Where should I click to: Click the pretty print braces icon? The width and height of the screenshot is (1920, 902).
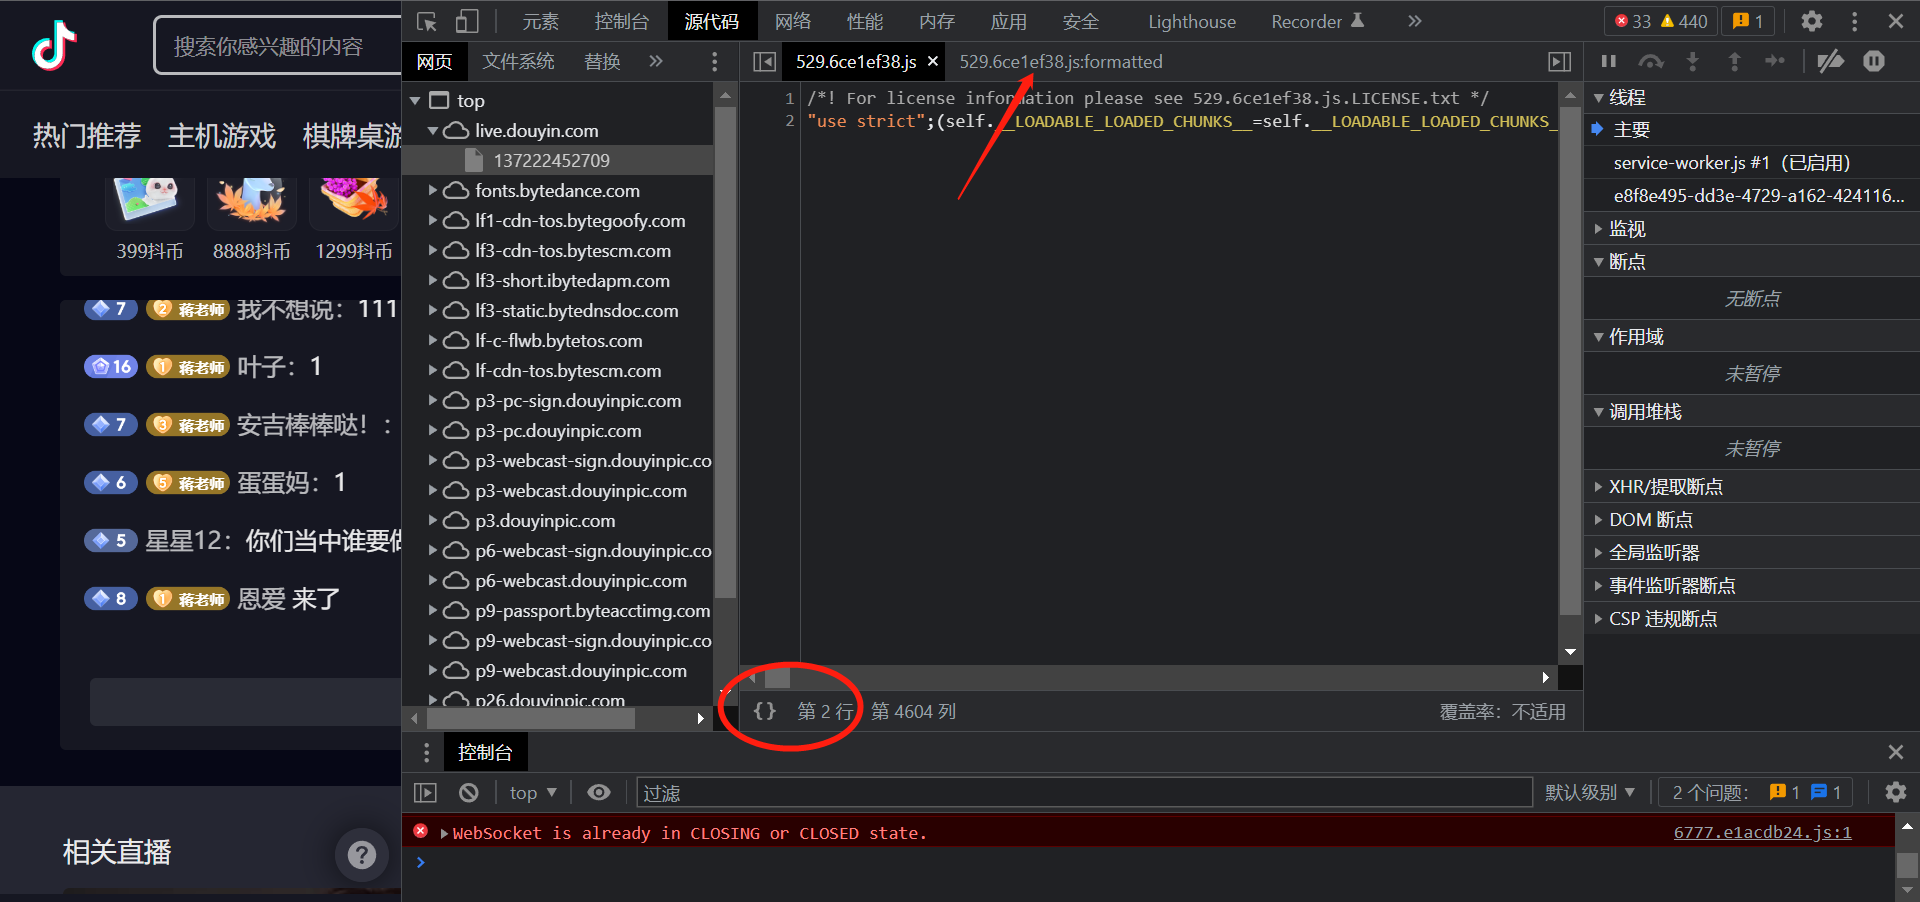click(x=765, y=711)
